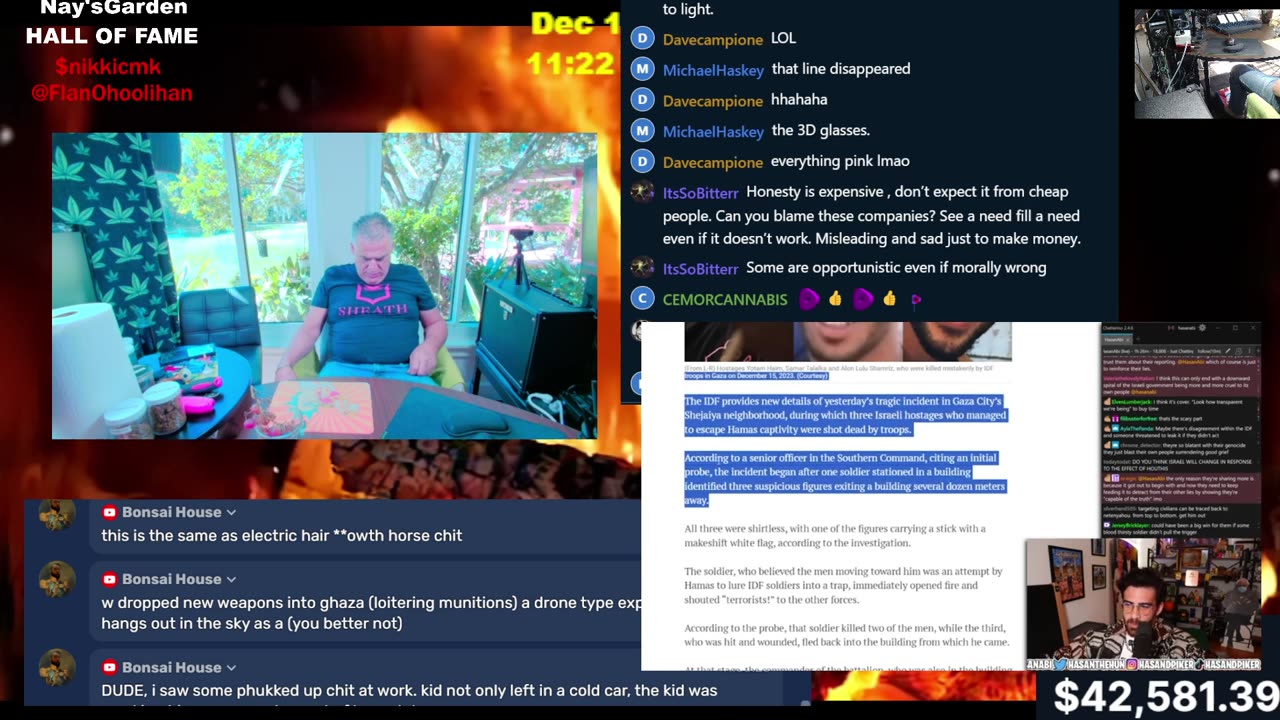Click MichaelHaskey's name beside 'that line disappeared'

click(x=713, y=70)
